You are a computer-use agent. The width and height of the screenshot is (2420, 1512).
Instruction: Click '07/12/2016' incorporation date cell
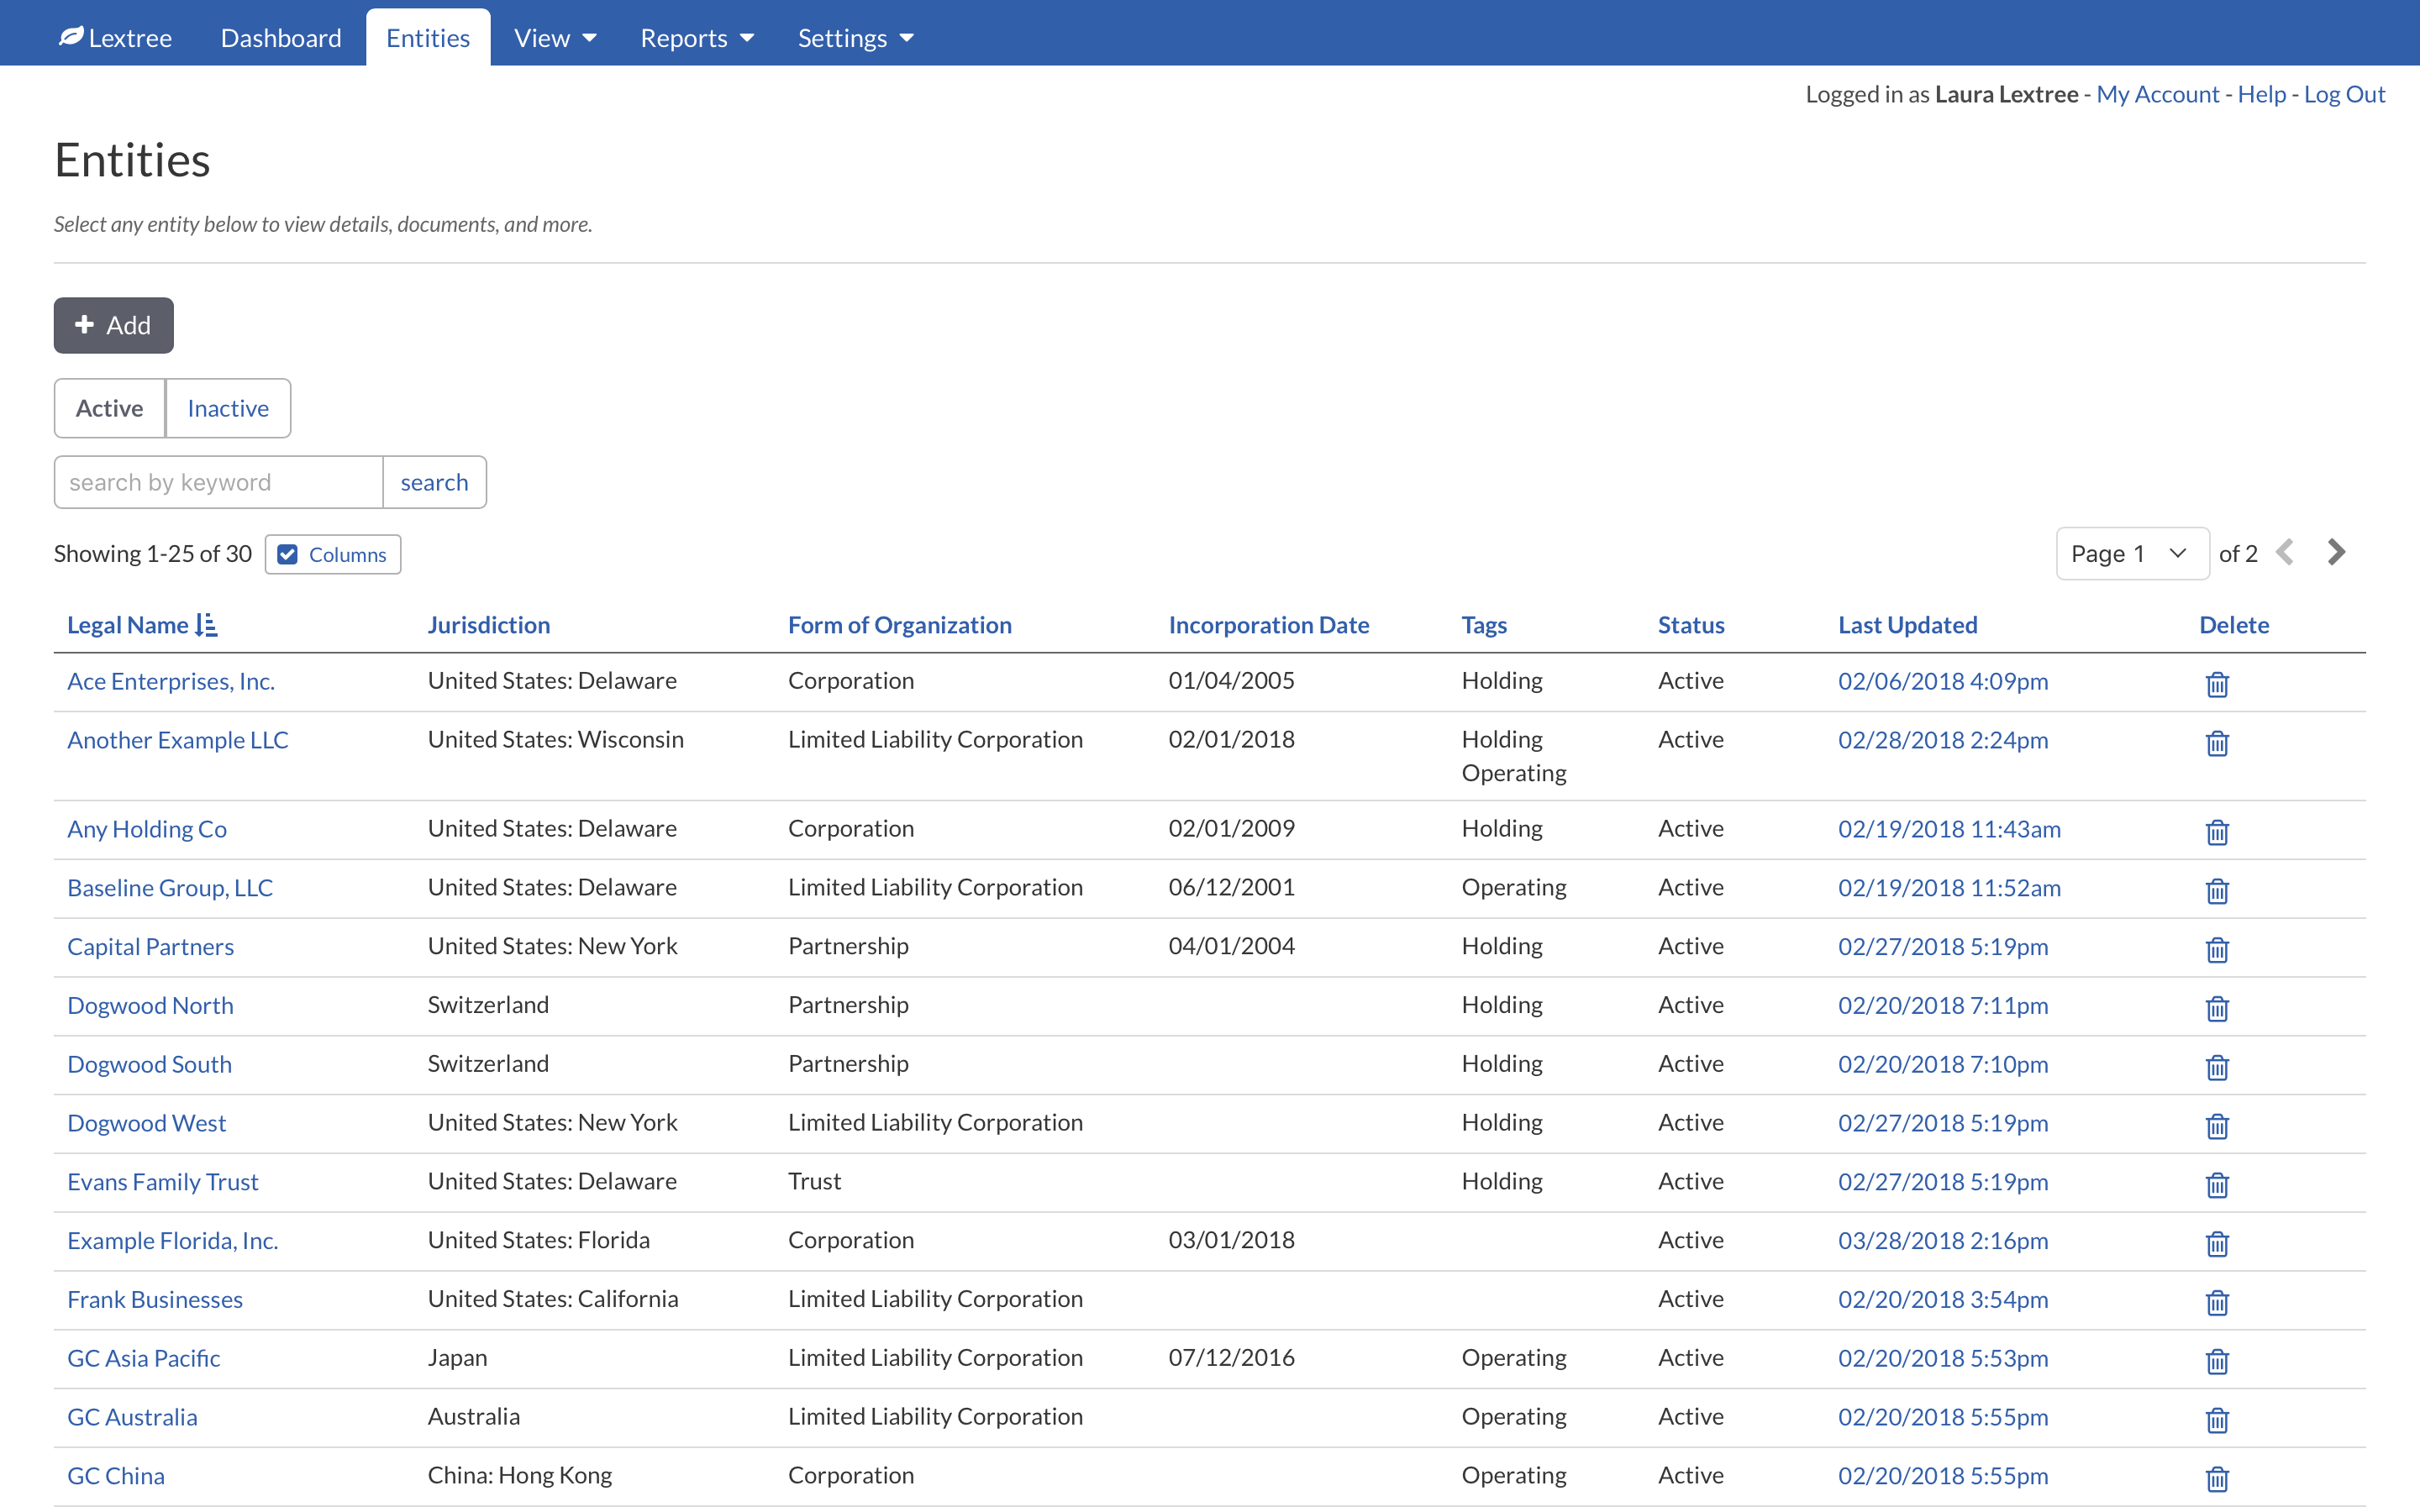pyautogui.click(x=1232, y=1357)
